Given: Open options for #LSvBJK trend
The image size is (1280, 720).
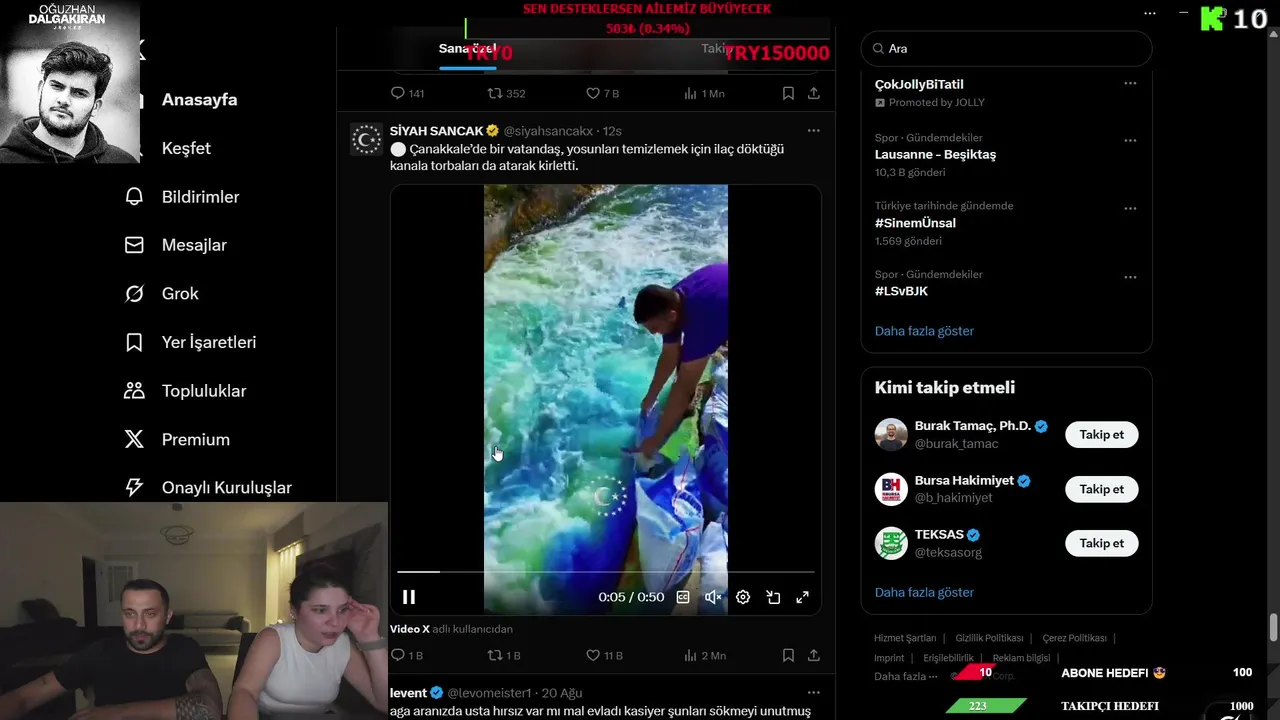Looking at the screenshot, I should coord(1130,276).
